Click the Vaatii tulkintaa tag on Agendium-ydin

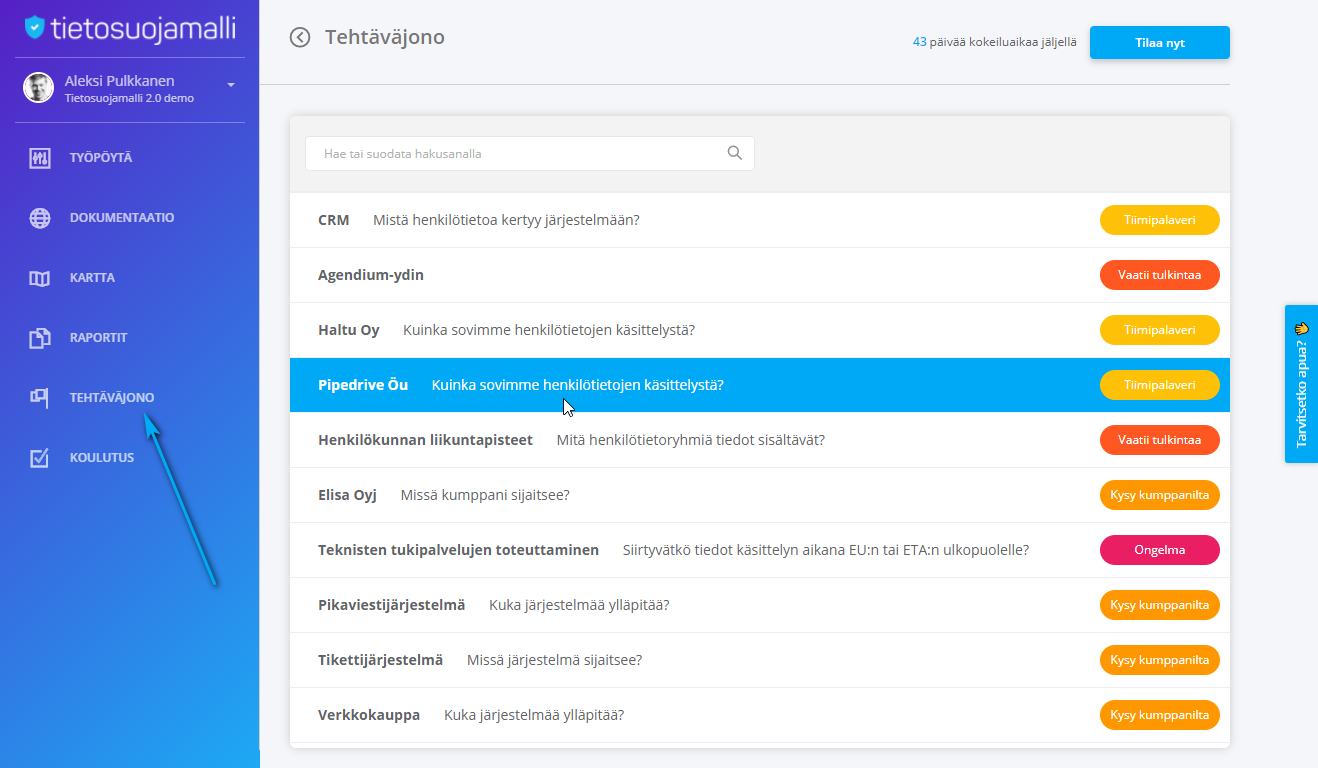(x=1160, y=275)
